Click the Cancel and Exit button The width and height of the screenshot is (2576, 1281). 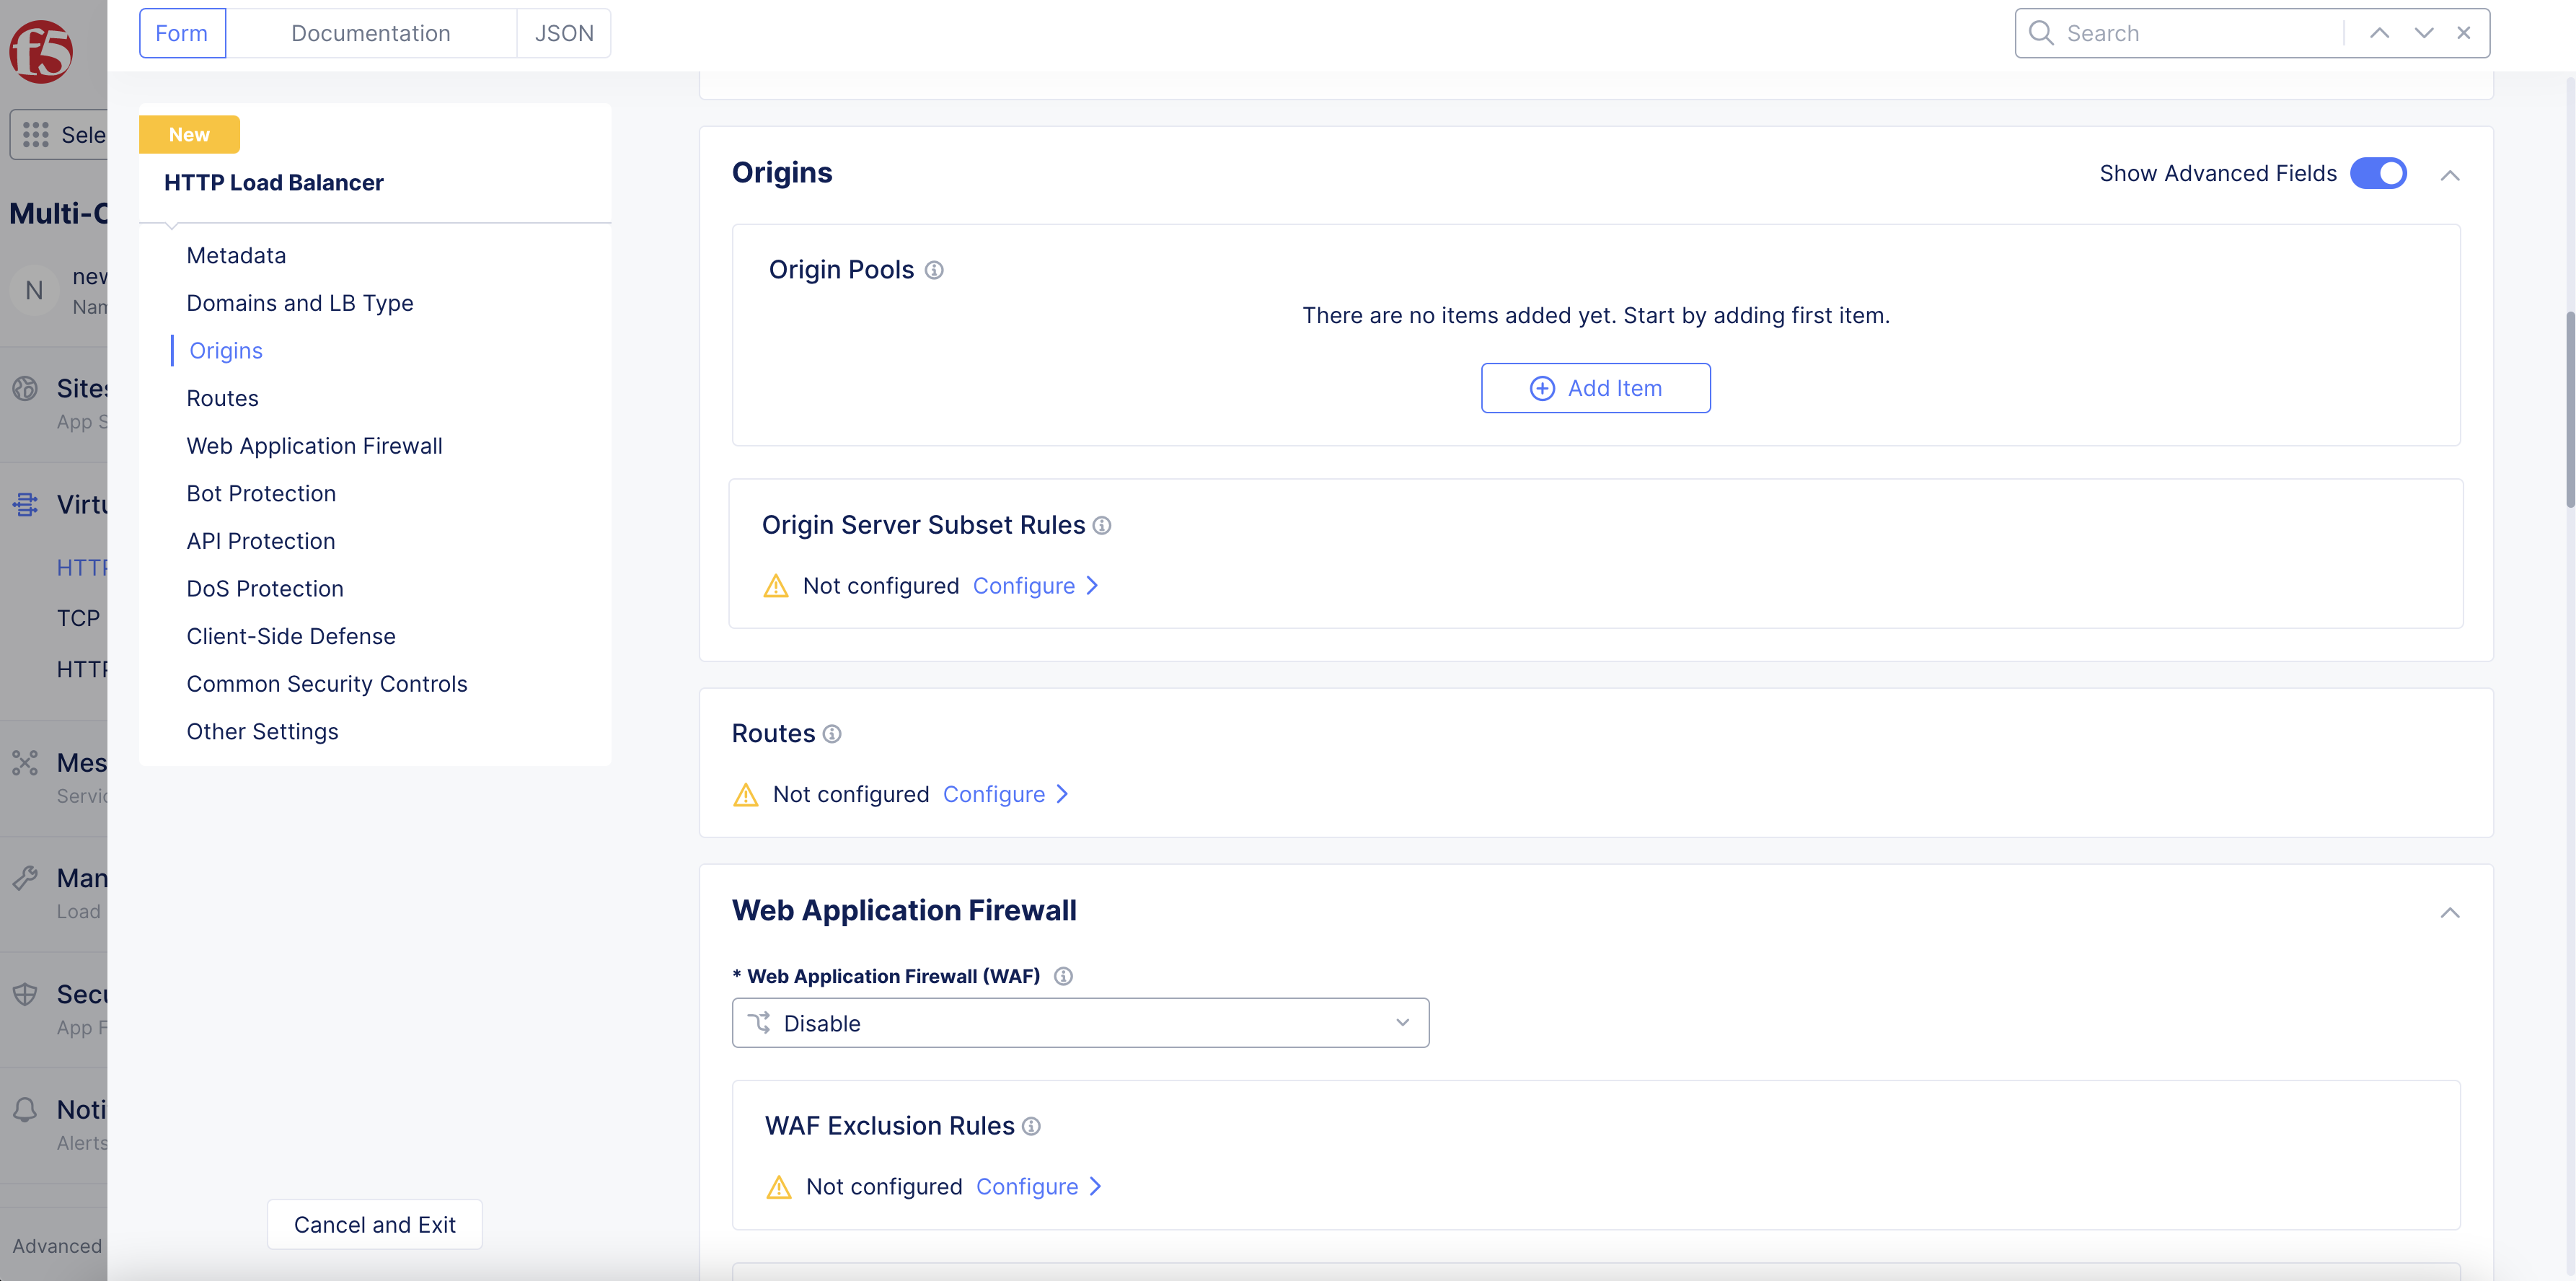[374, 1224]
